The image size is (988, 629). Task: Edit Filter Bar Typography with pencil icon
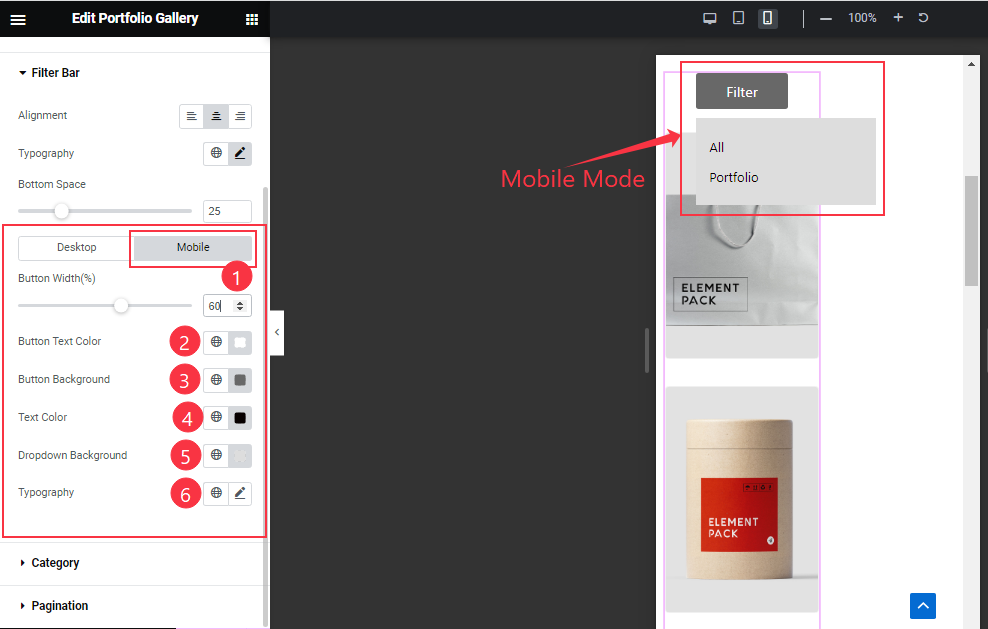240,153
